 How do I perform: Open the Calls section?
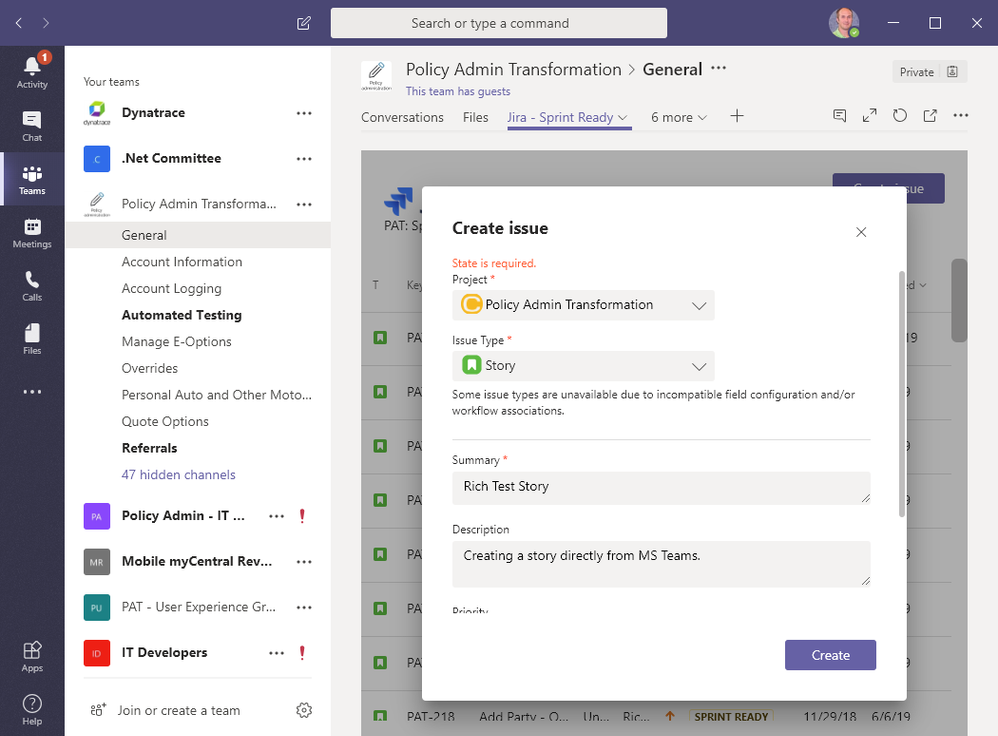(32, 285)
